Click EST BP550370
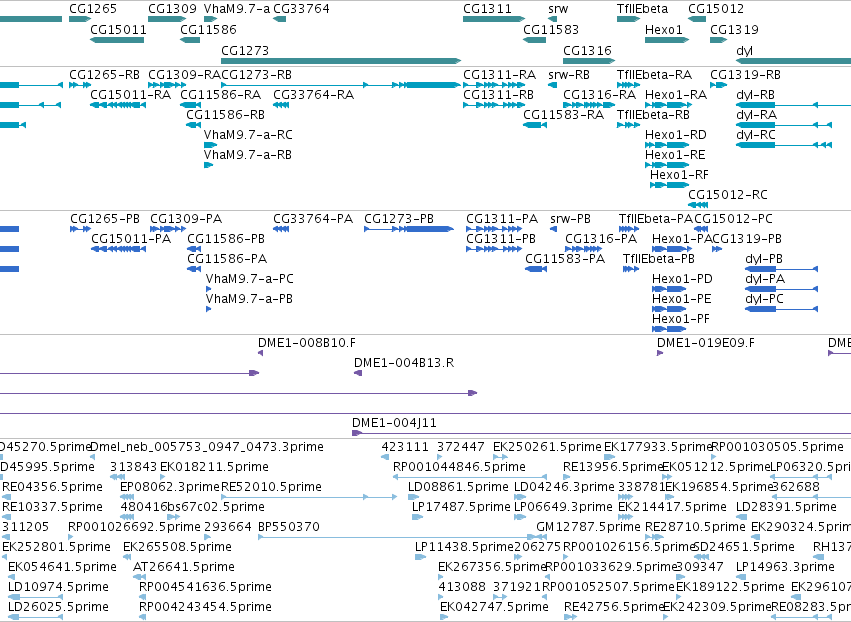 [289, 527]
